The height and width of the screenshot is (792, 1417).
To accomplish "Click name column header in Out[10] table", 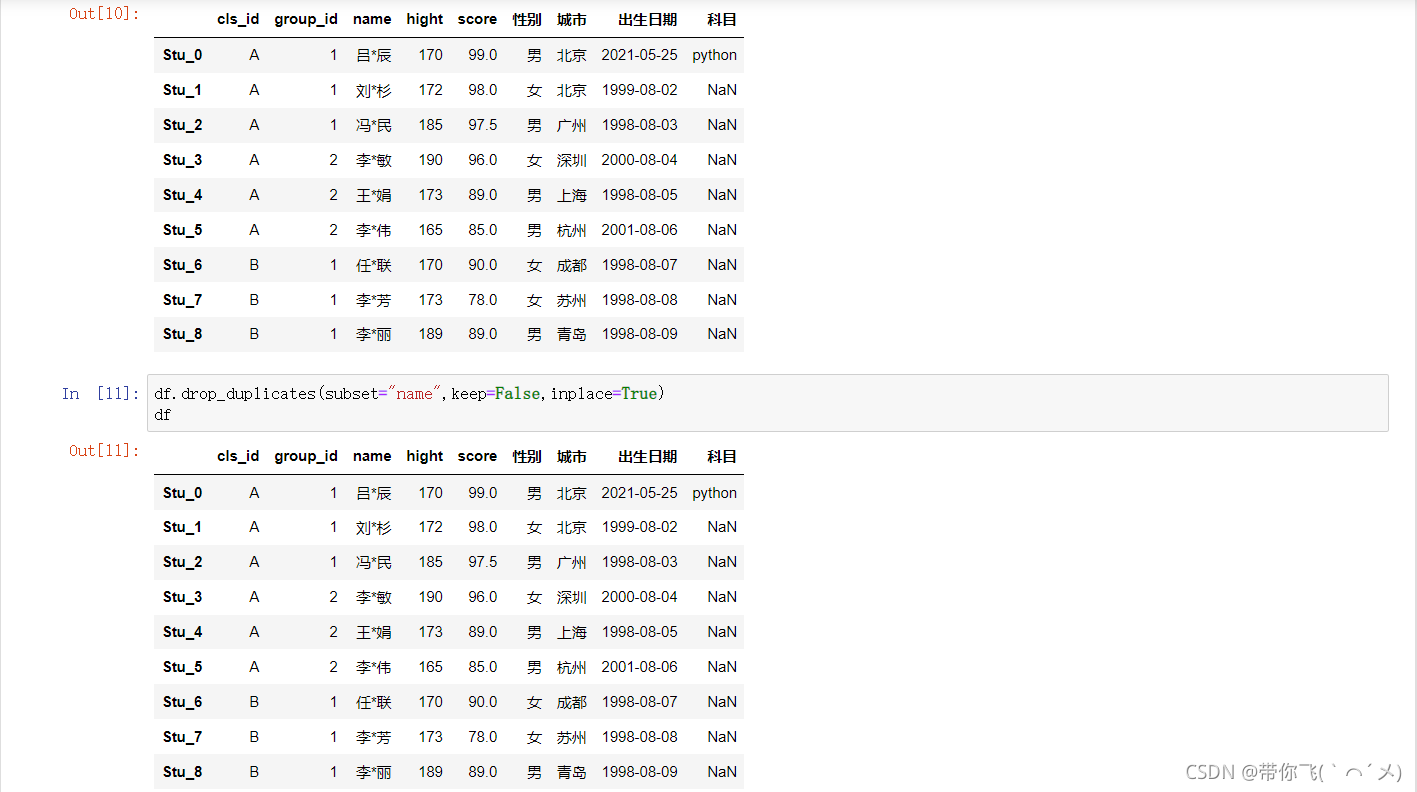I will (372, 19).
